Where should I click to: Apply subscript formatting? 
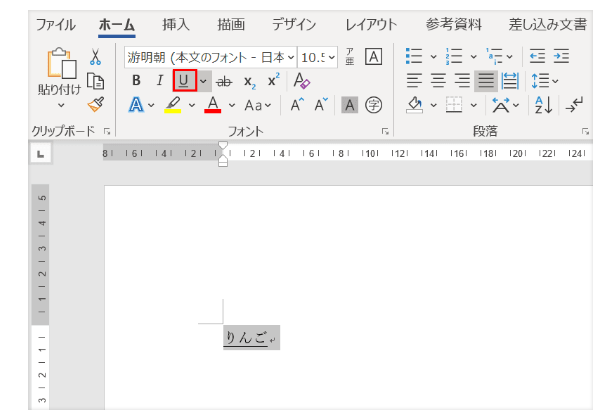pyautogui.click(x=249, y=82)
